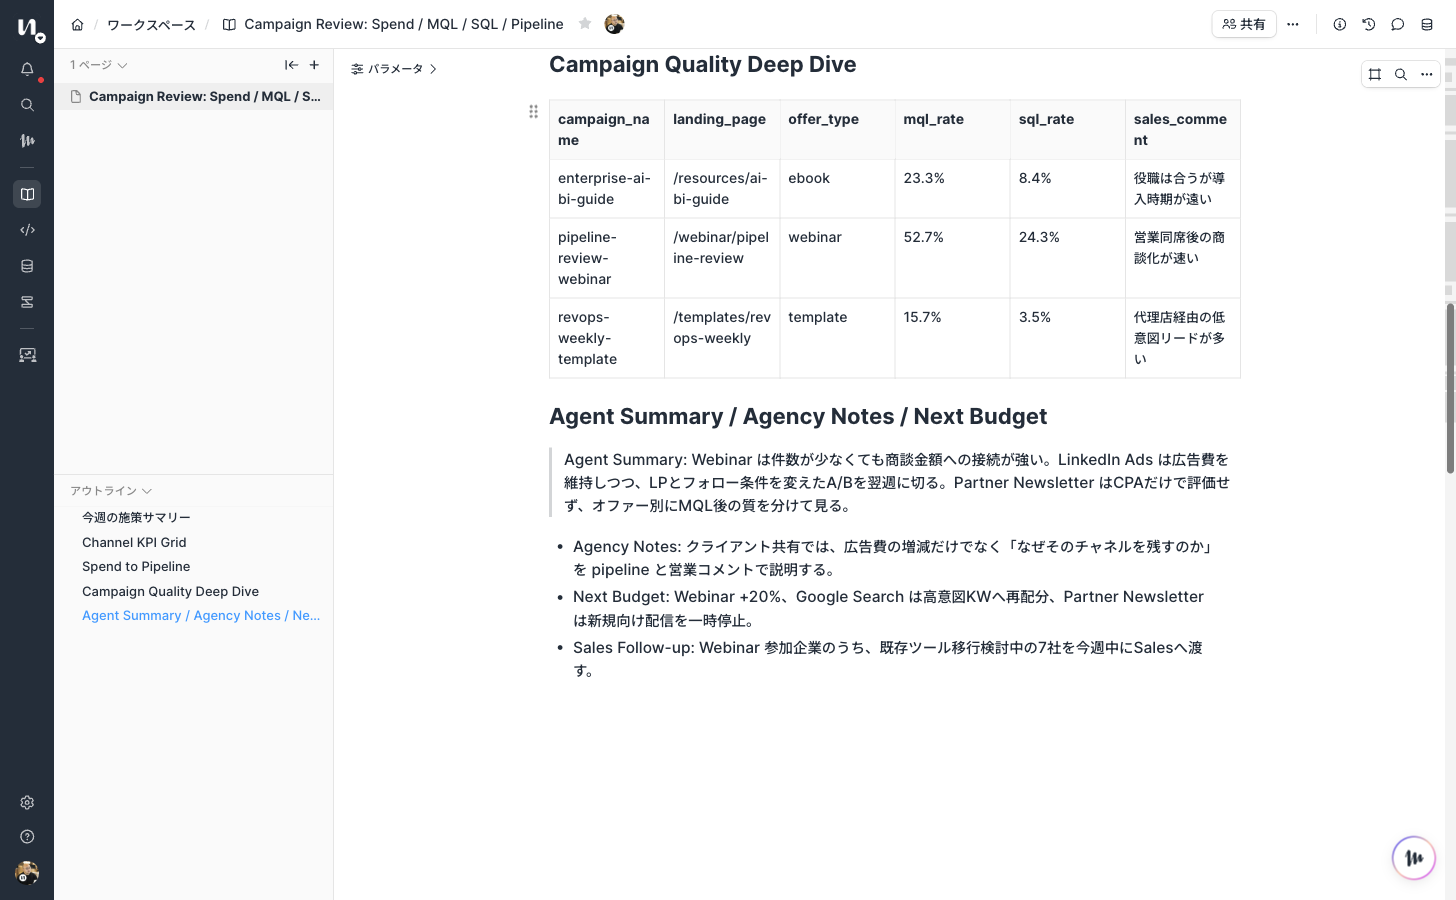Image resolution: width=1456 pixels, height=900 pixels.
Task: Jump to Spend to Pipeline outline entry
Action: [x=136, y=566]
